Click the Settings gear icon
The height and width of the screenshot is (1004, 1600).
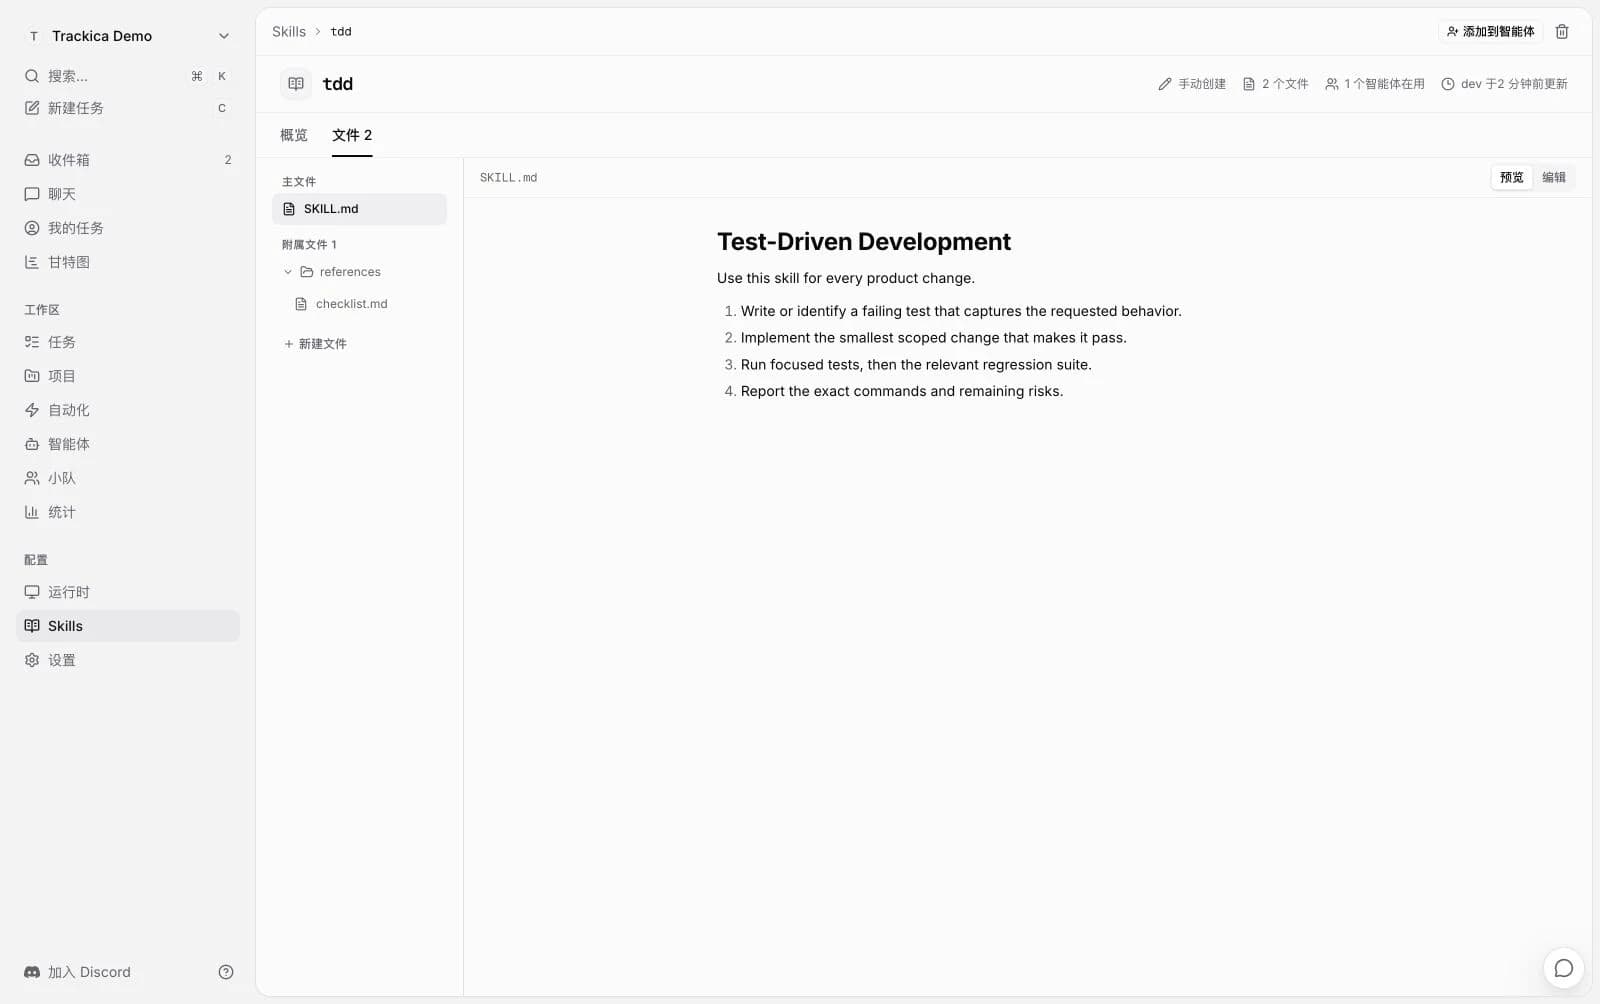pyautogui.click(x=32, y=660)
